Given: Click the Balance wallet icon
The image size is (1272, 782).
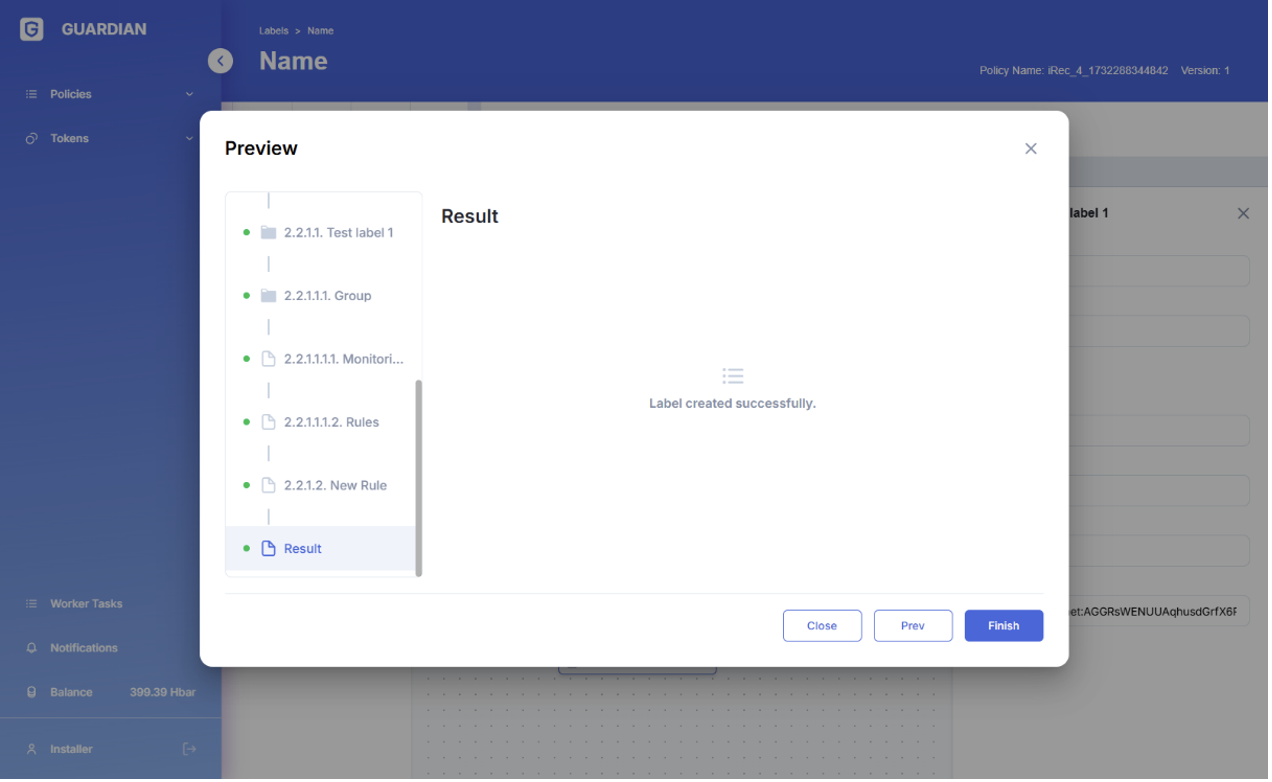Looking at the screenshot, I should coord(31,693).
